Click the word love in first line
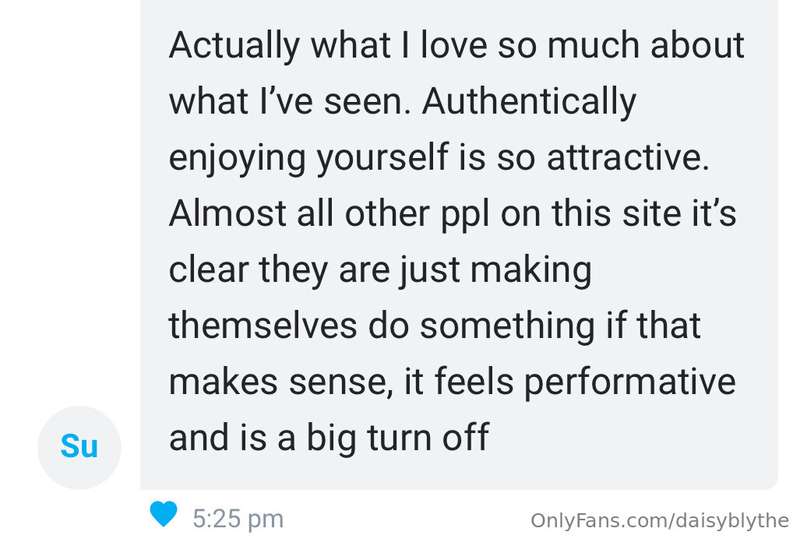The width and height of the screenshot is (800, 542). click(454, 45)
